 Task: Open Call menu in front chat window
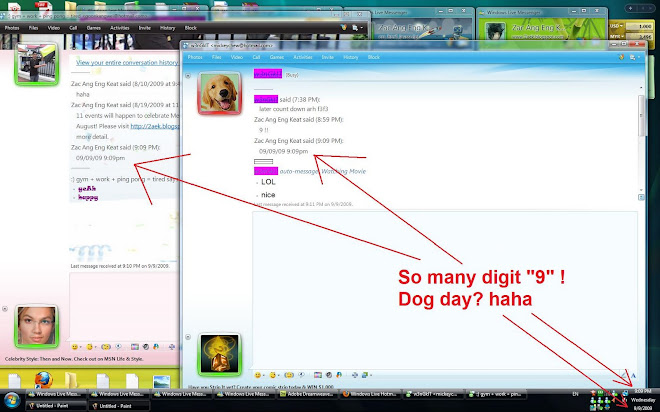[256, 57]
